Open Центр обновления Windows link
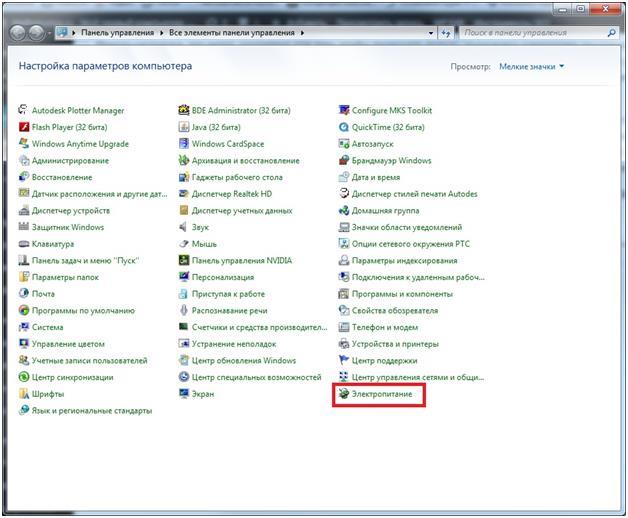628x518 pixels. [244, 361]
